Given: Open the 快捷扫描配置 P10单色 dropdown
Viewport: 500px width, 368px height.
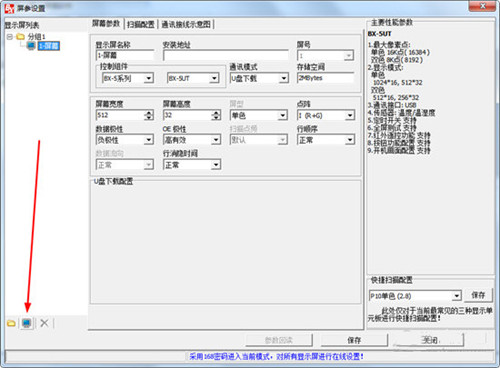Looking at the screenshot, I should click(x=456, y=296).
